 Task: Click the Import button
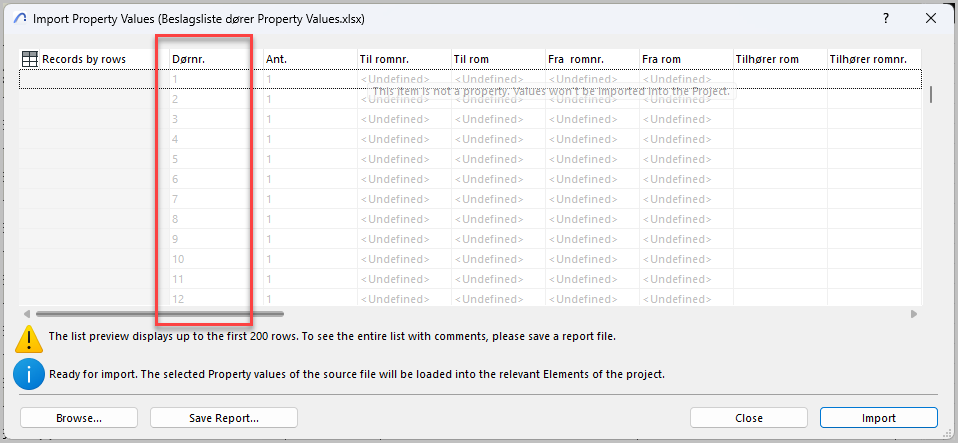point(878,418)
